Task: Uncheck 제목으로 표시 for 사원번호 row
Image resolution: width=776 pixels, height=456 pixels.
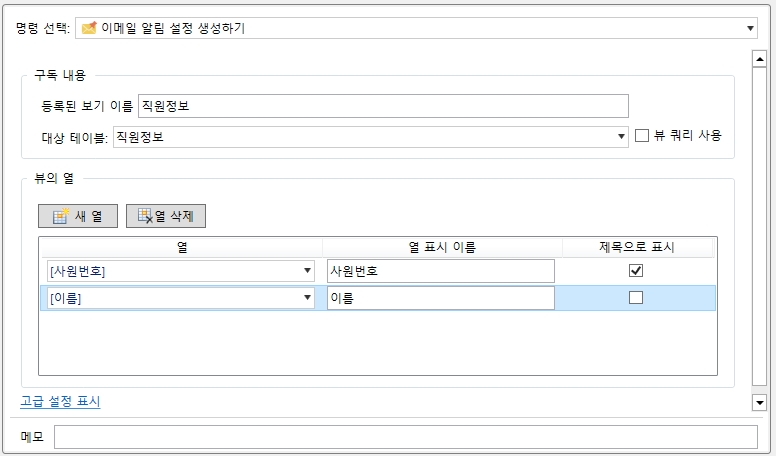Action: [x=635, y=271]
